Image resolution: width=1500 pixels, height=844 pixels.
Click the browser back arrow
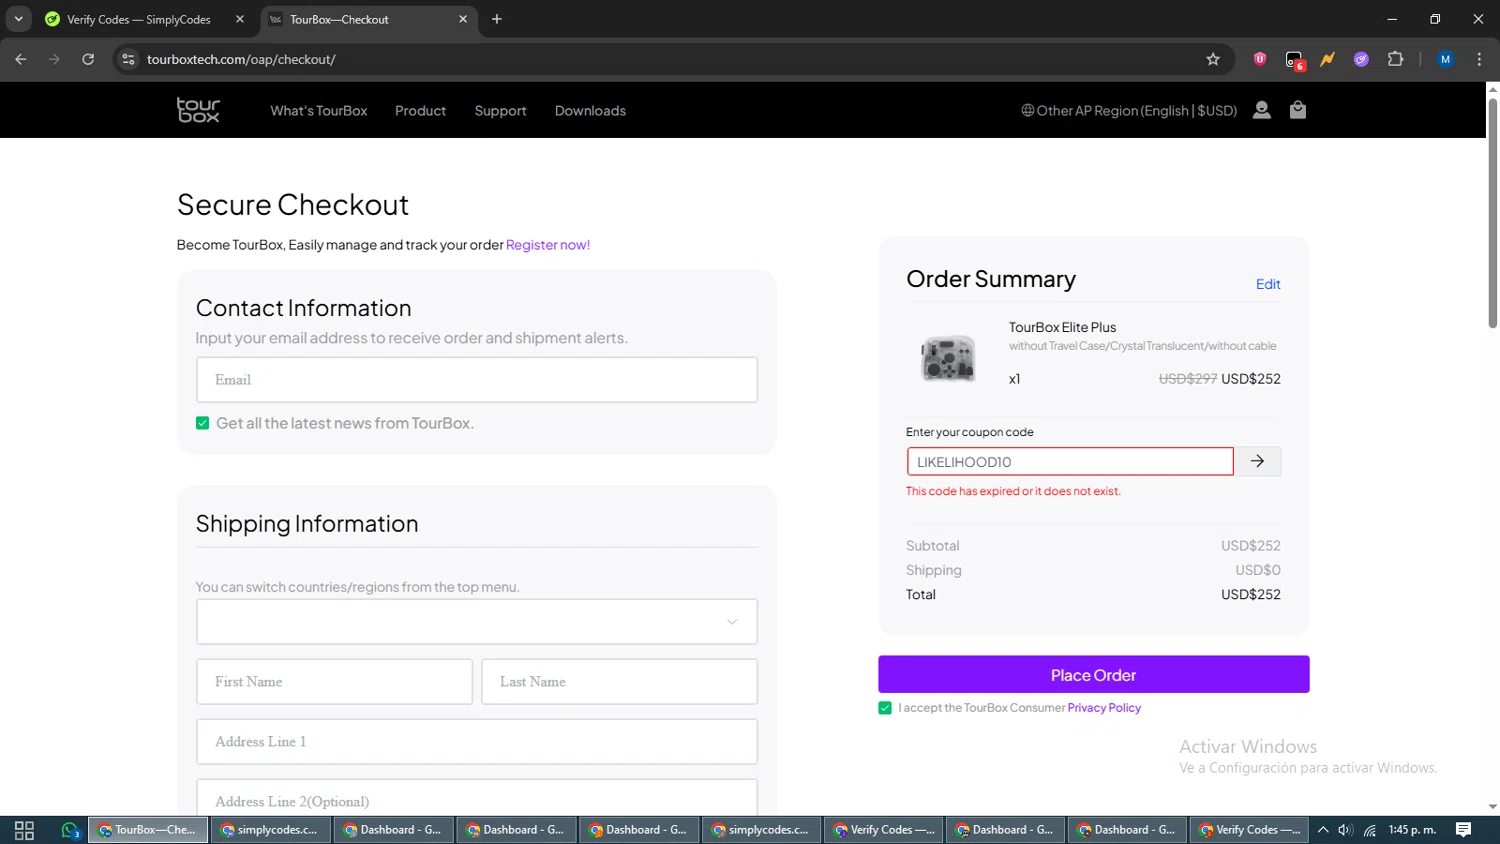21,59
